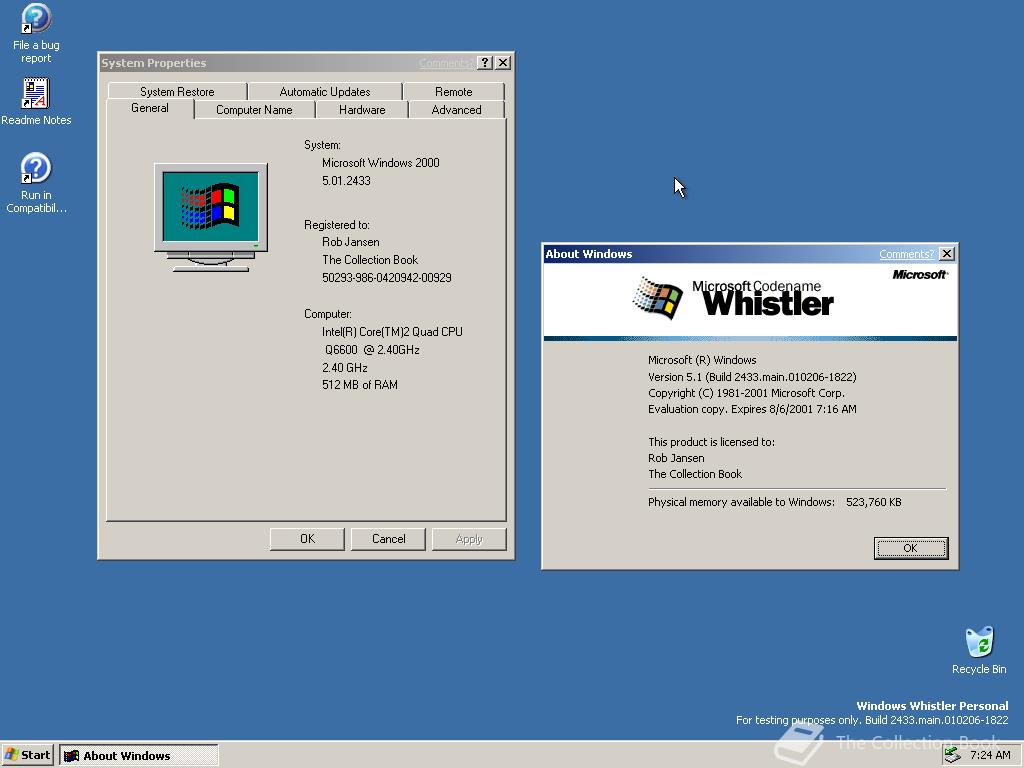Switch to the Hardware tab

[362, 110]
